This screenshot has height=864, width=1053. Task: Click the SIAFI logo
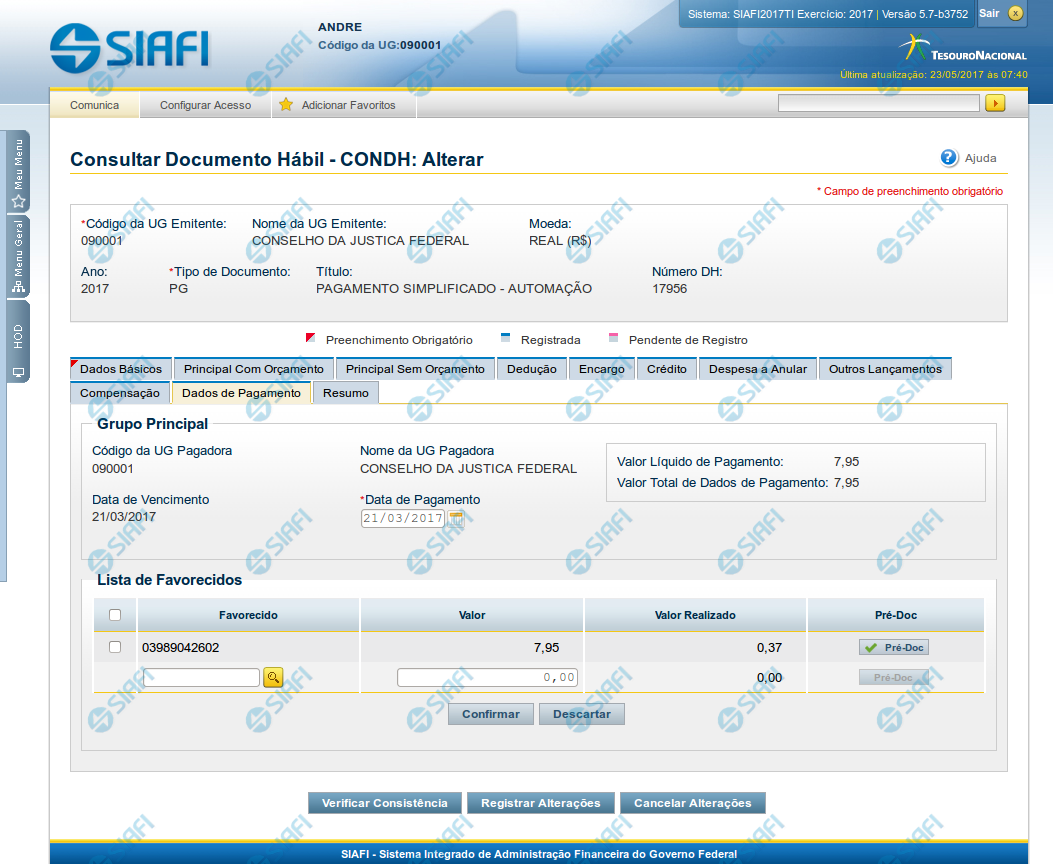[x=129, y=47]
